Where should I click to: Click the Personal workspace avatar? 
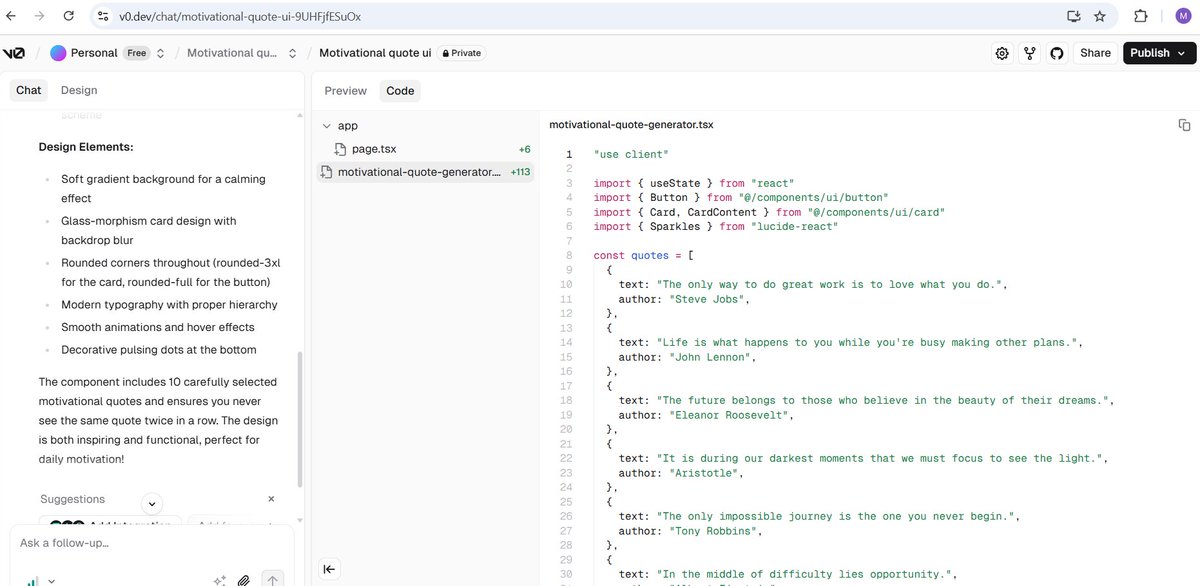tap(58, 53)
